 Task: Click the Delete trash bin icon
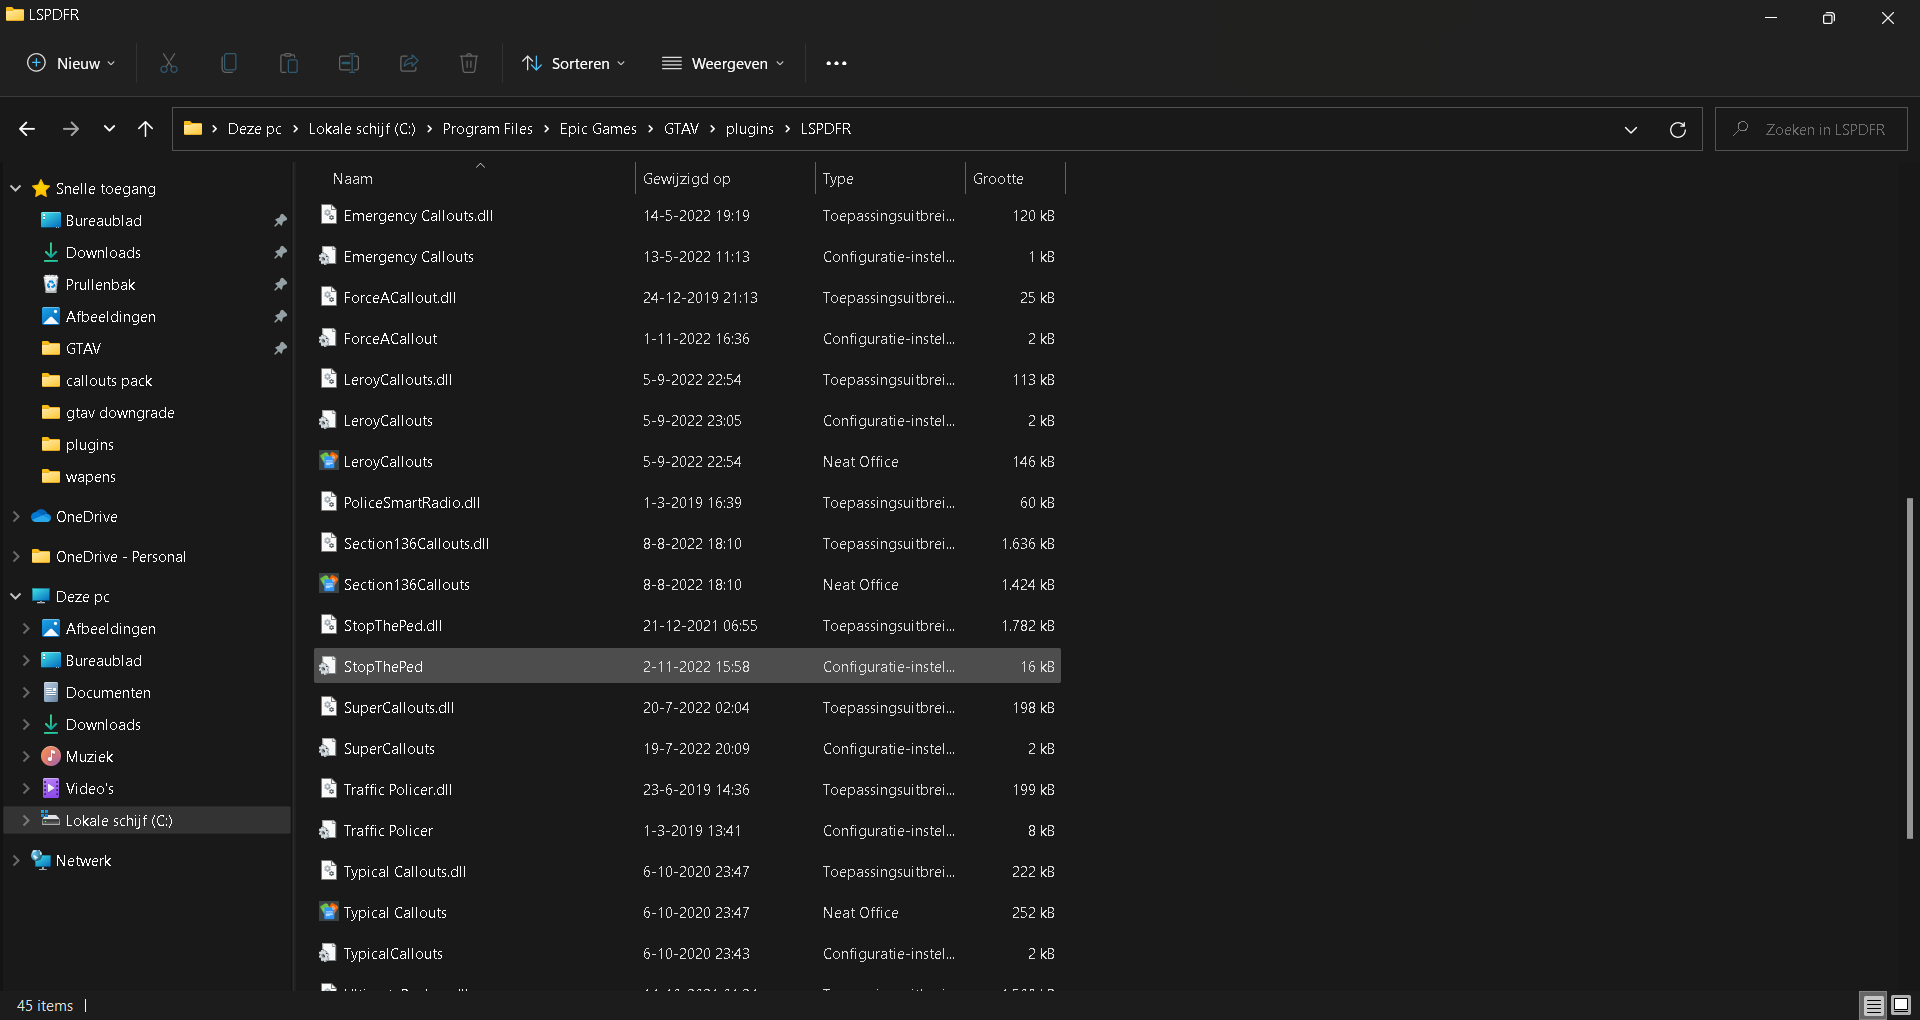(469, 63)
